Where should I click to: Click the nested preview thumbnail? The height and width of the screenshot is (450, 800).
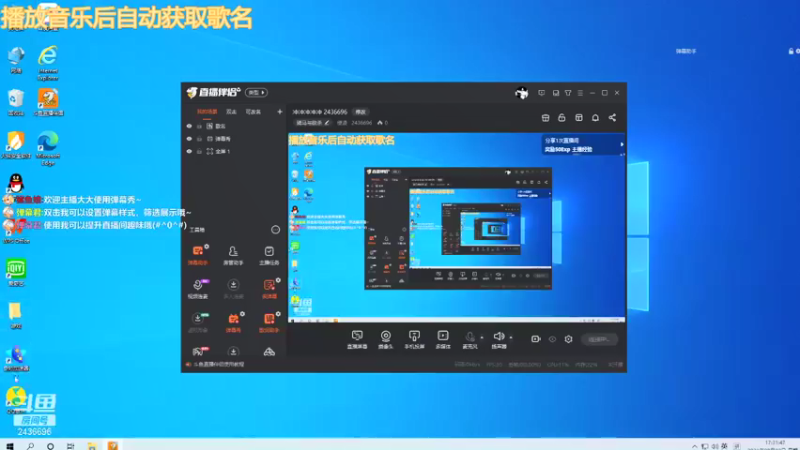[x=458, y=228]
